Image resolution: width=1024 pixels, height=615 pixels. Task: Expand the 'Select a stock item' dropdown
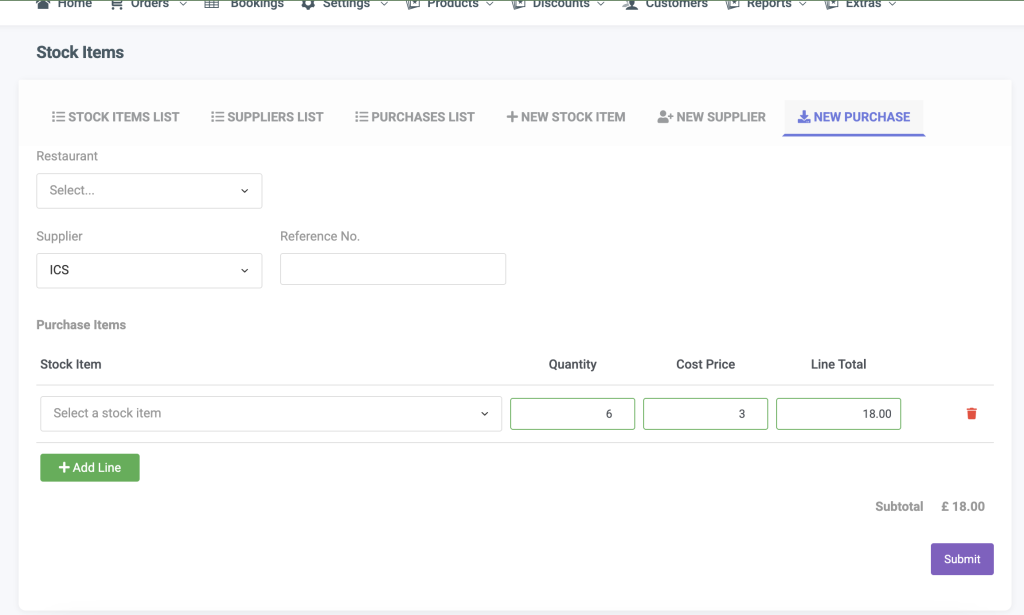(271, 414)
